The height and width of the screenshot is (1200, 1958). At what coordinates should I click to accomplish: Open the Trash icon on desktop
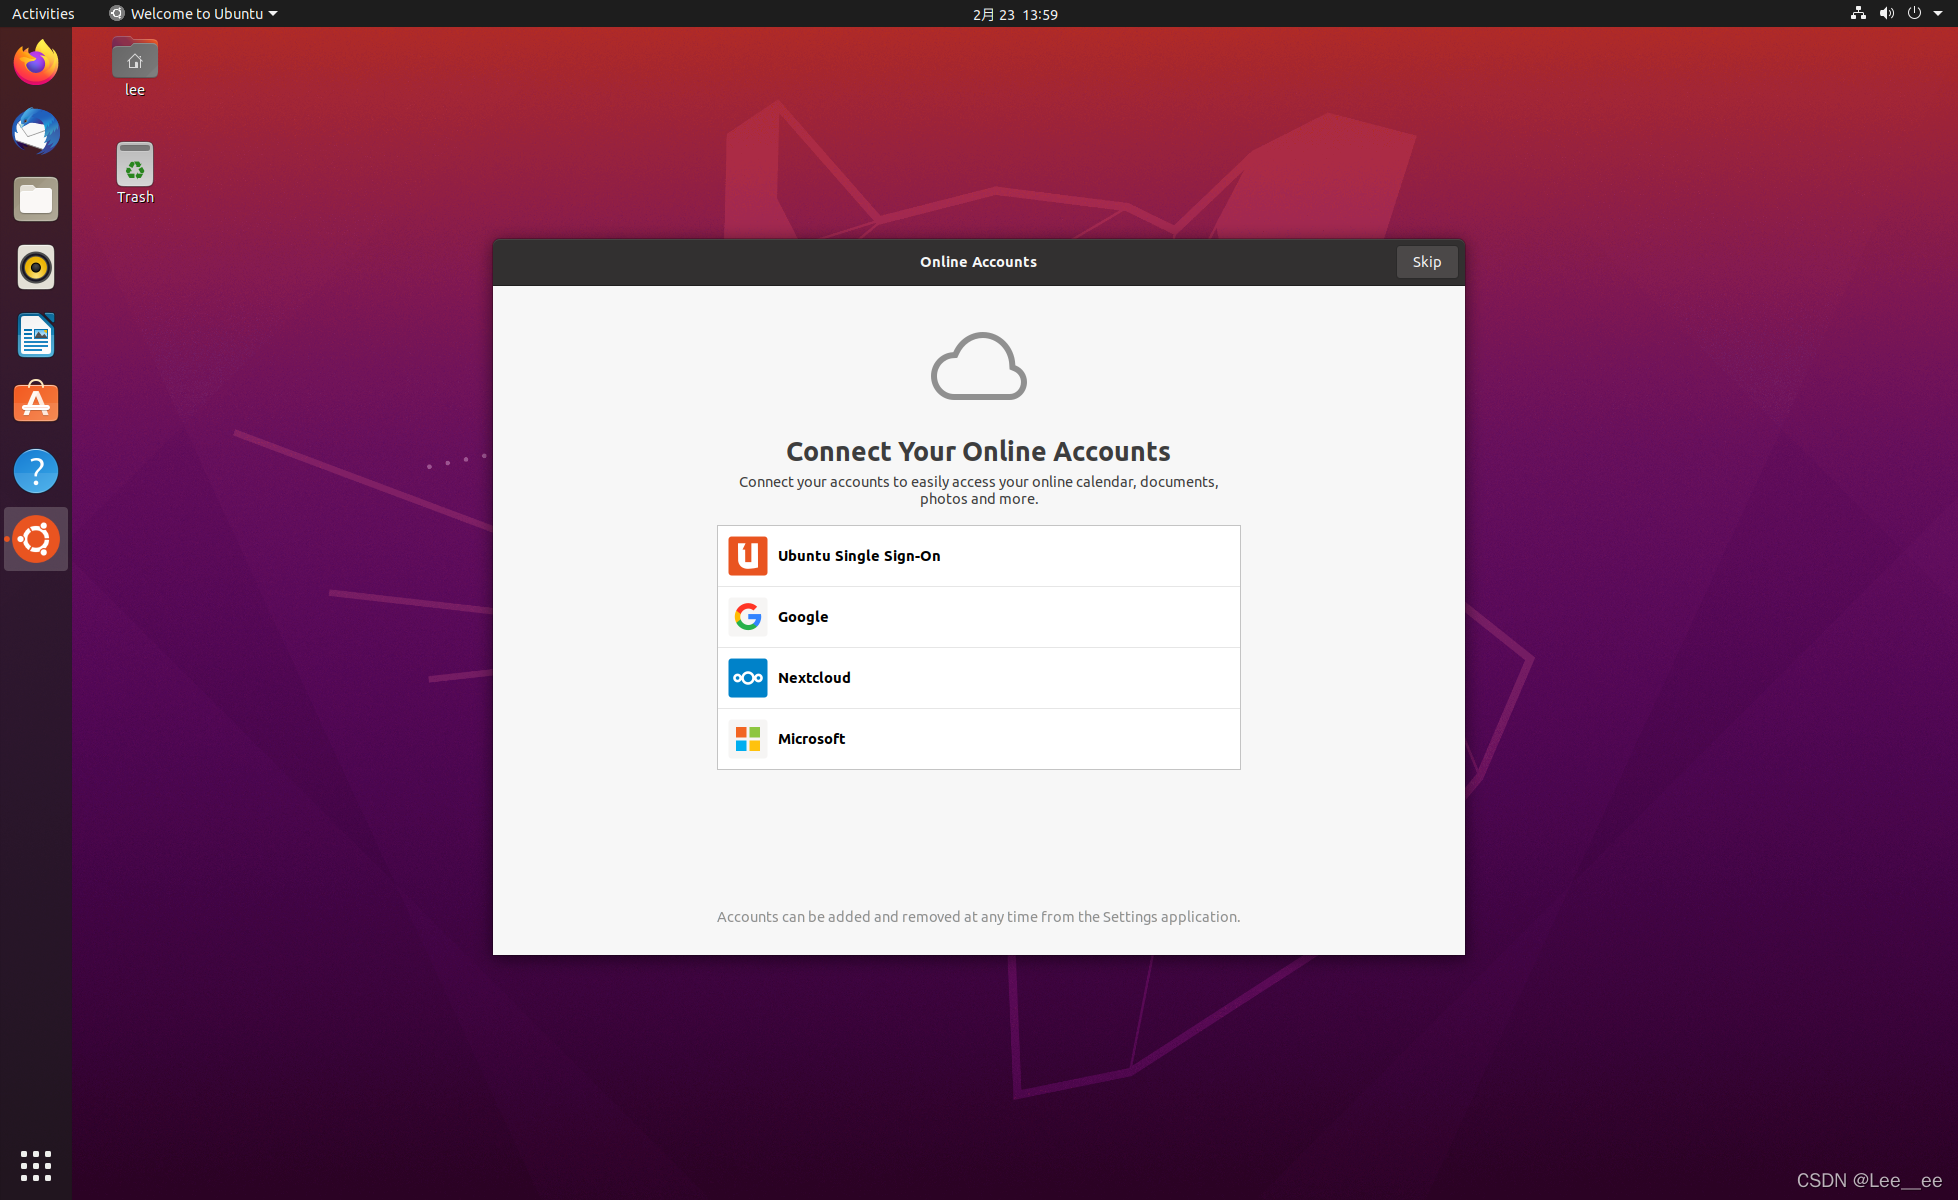(x=134, y=166)
